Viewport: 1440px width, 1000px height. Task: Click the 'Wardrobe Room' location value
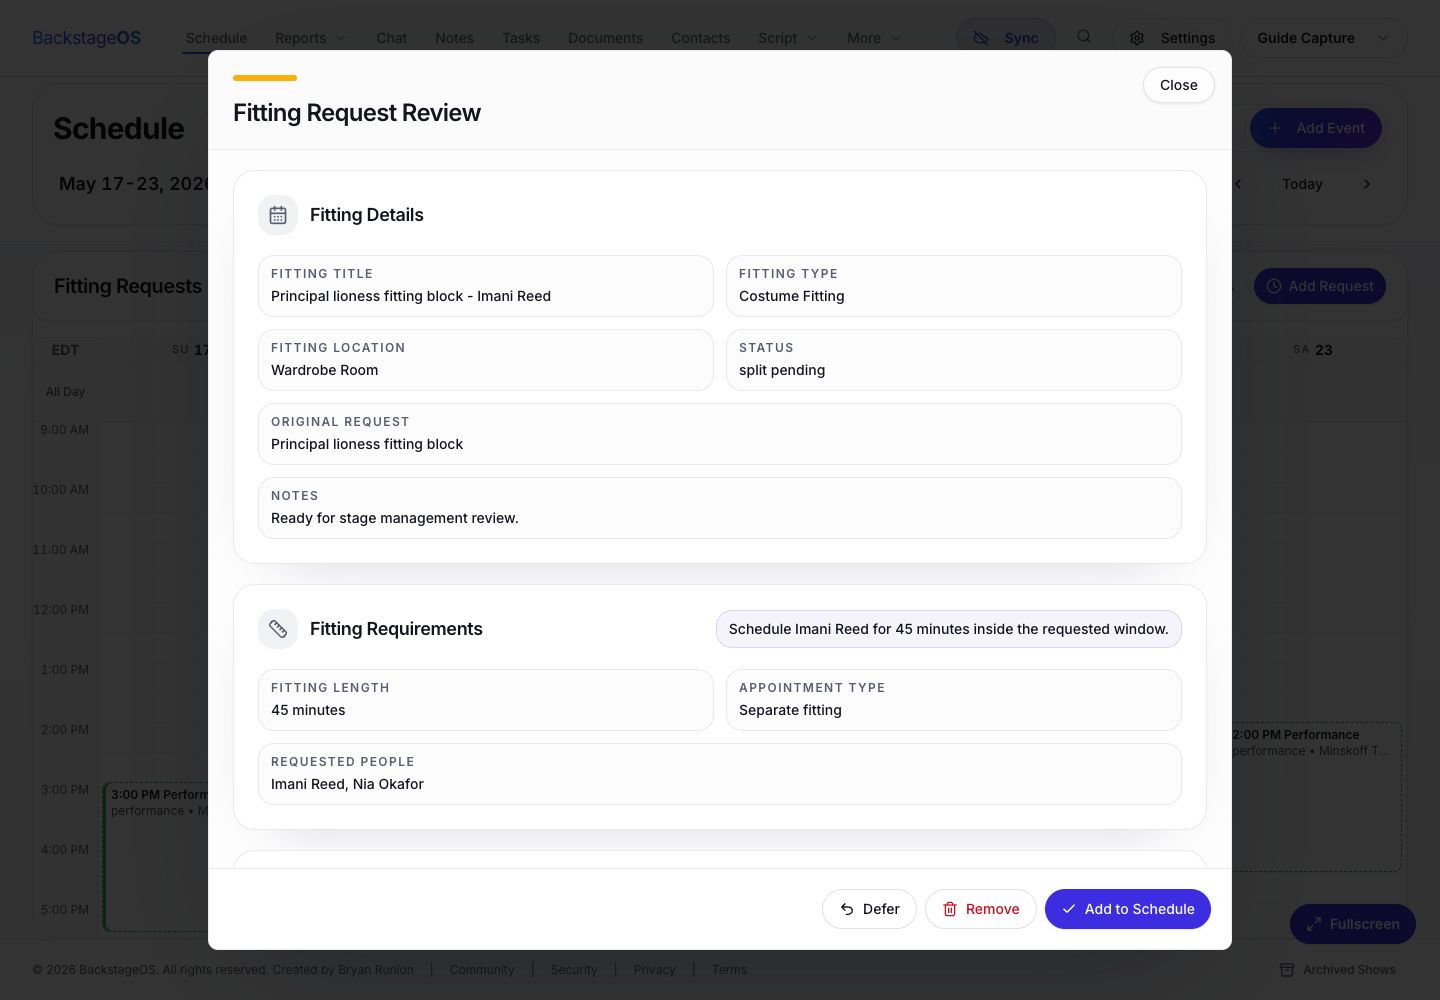point(325,370)
